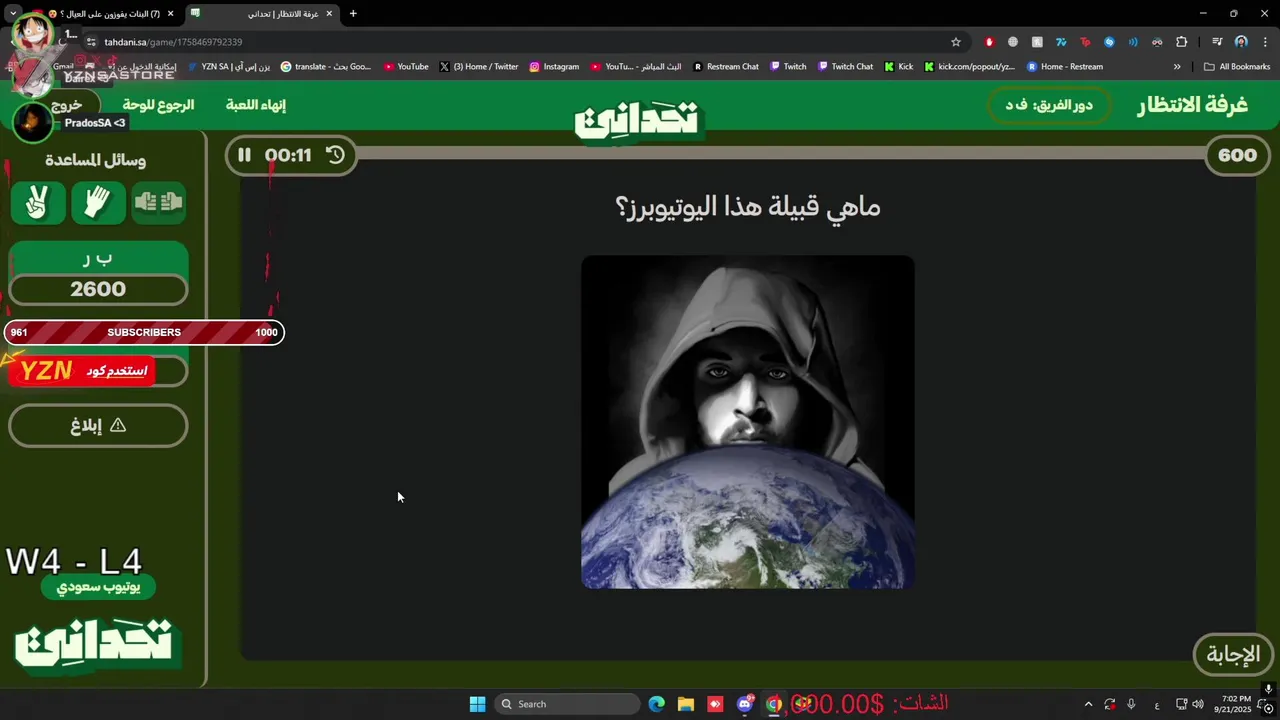Pause the question countdown timer
Image resolution: width=1280 pixels, height=720 pixels.
[244, 155]
